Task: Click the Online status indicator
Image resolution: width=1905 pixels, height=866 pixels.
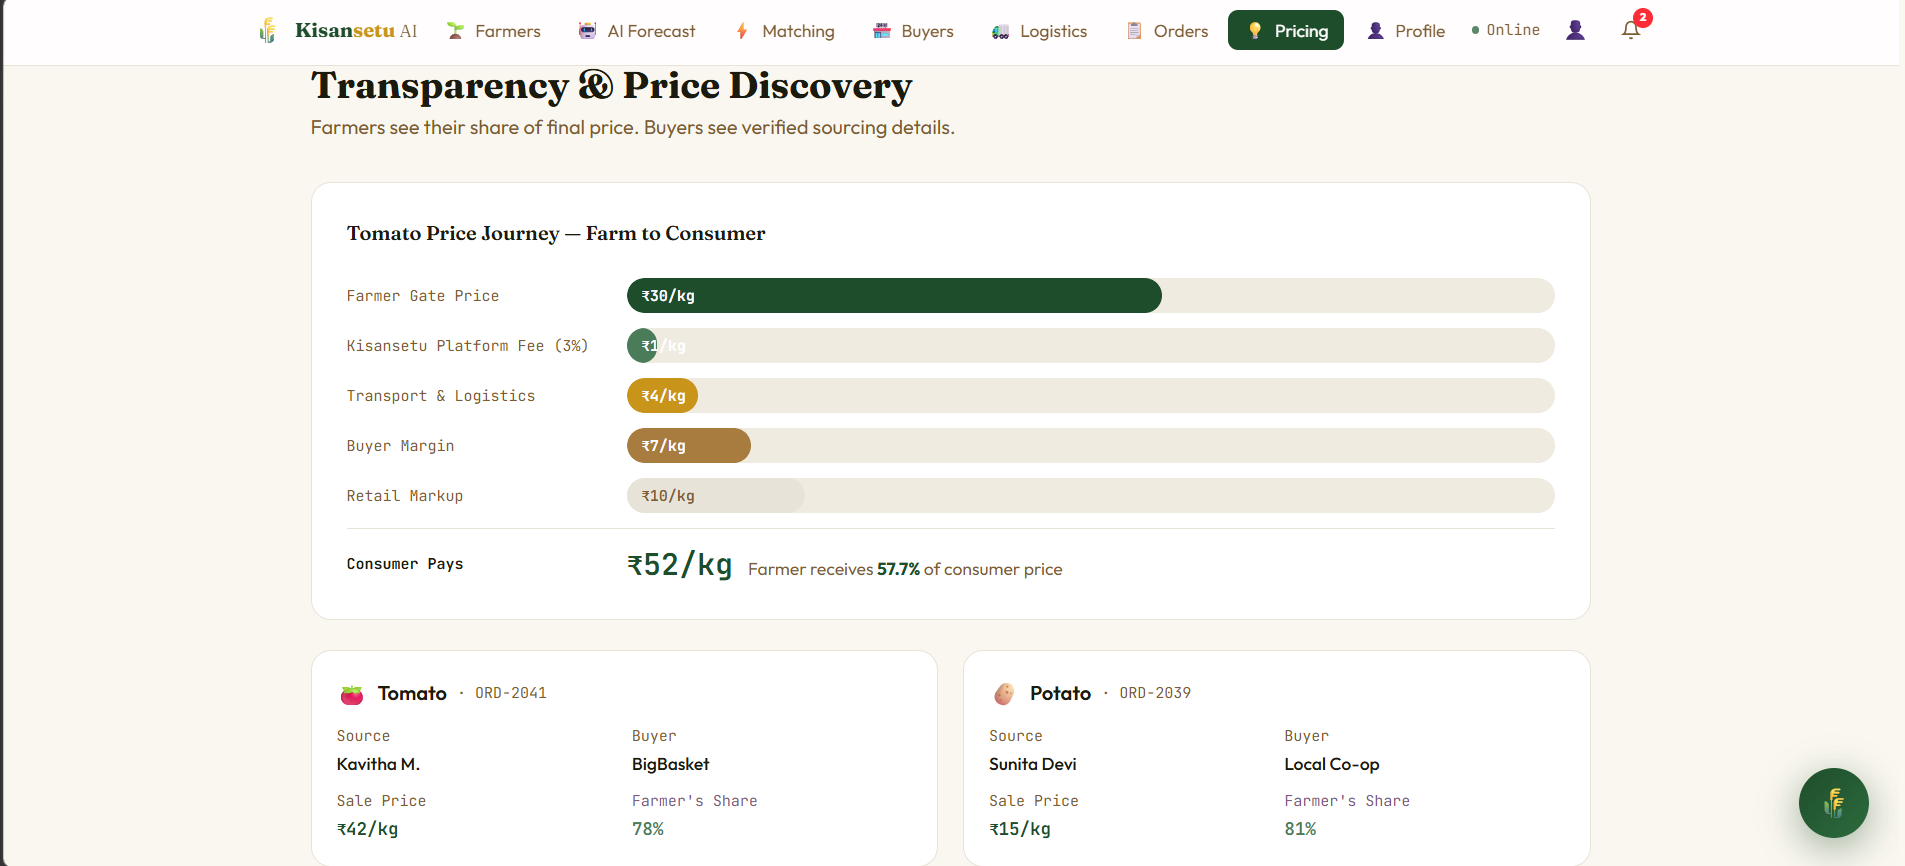Action: pyautogui.click(x=1505, y=30)
